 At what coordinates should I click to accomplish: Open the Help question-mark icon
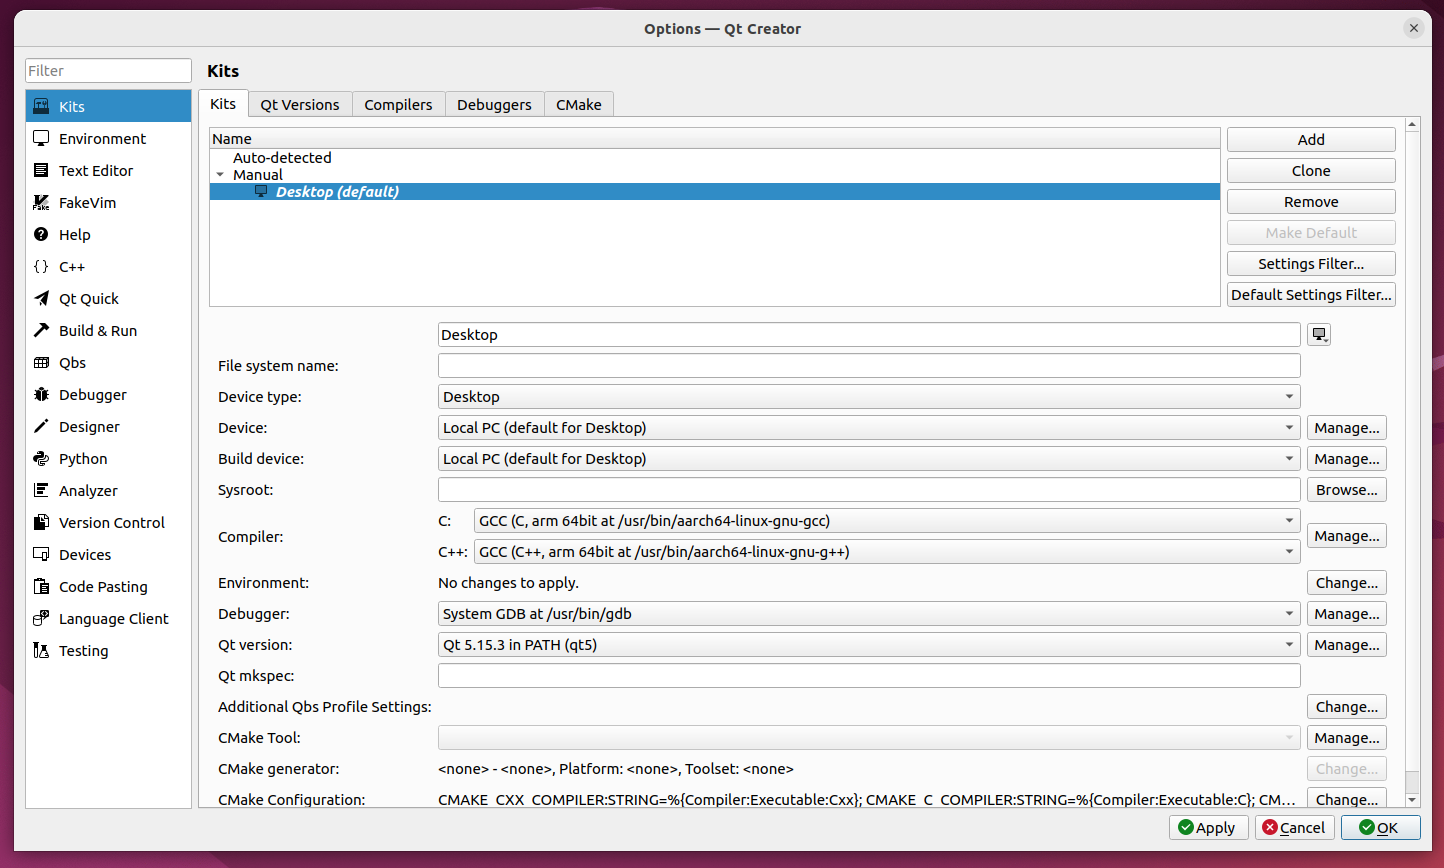pyautogui.click(x=41, y=234)
